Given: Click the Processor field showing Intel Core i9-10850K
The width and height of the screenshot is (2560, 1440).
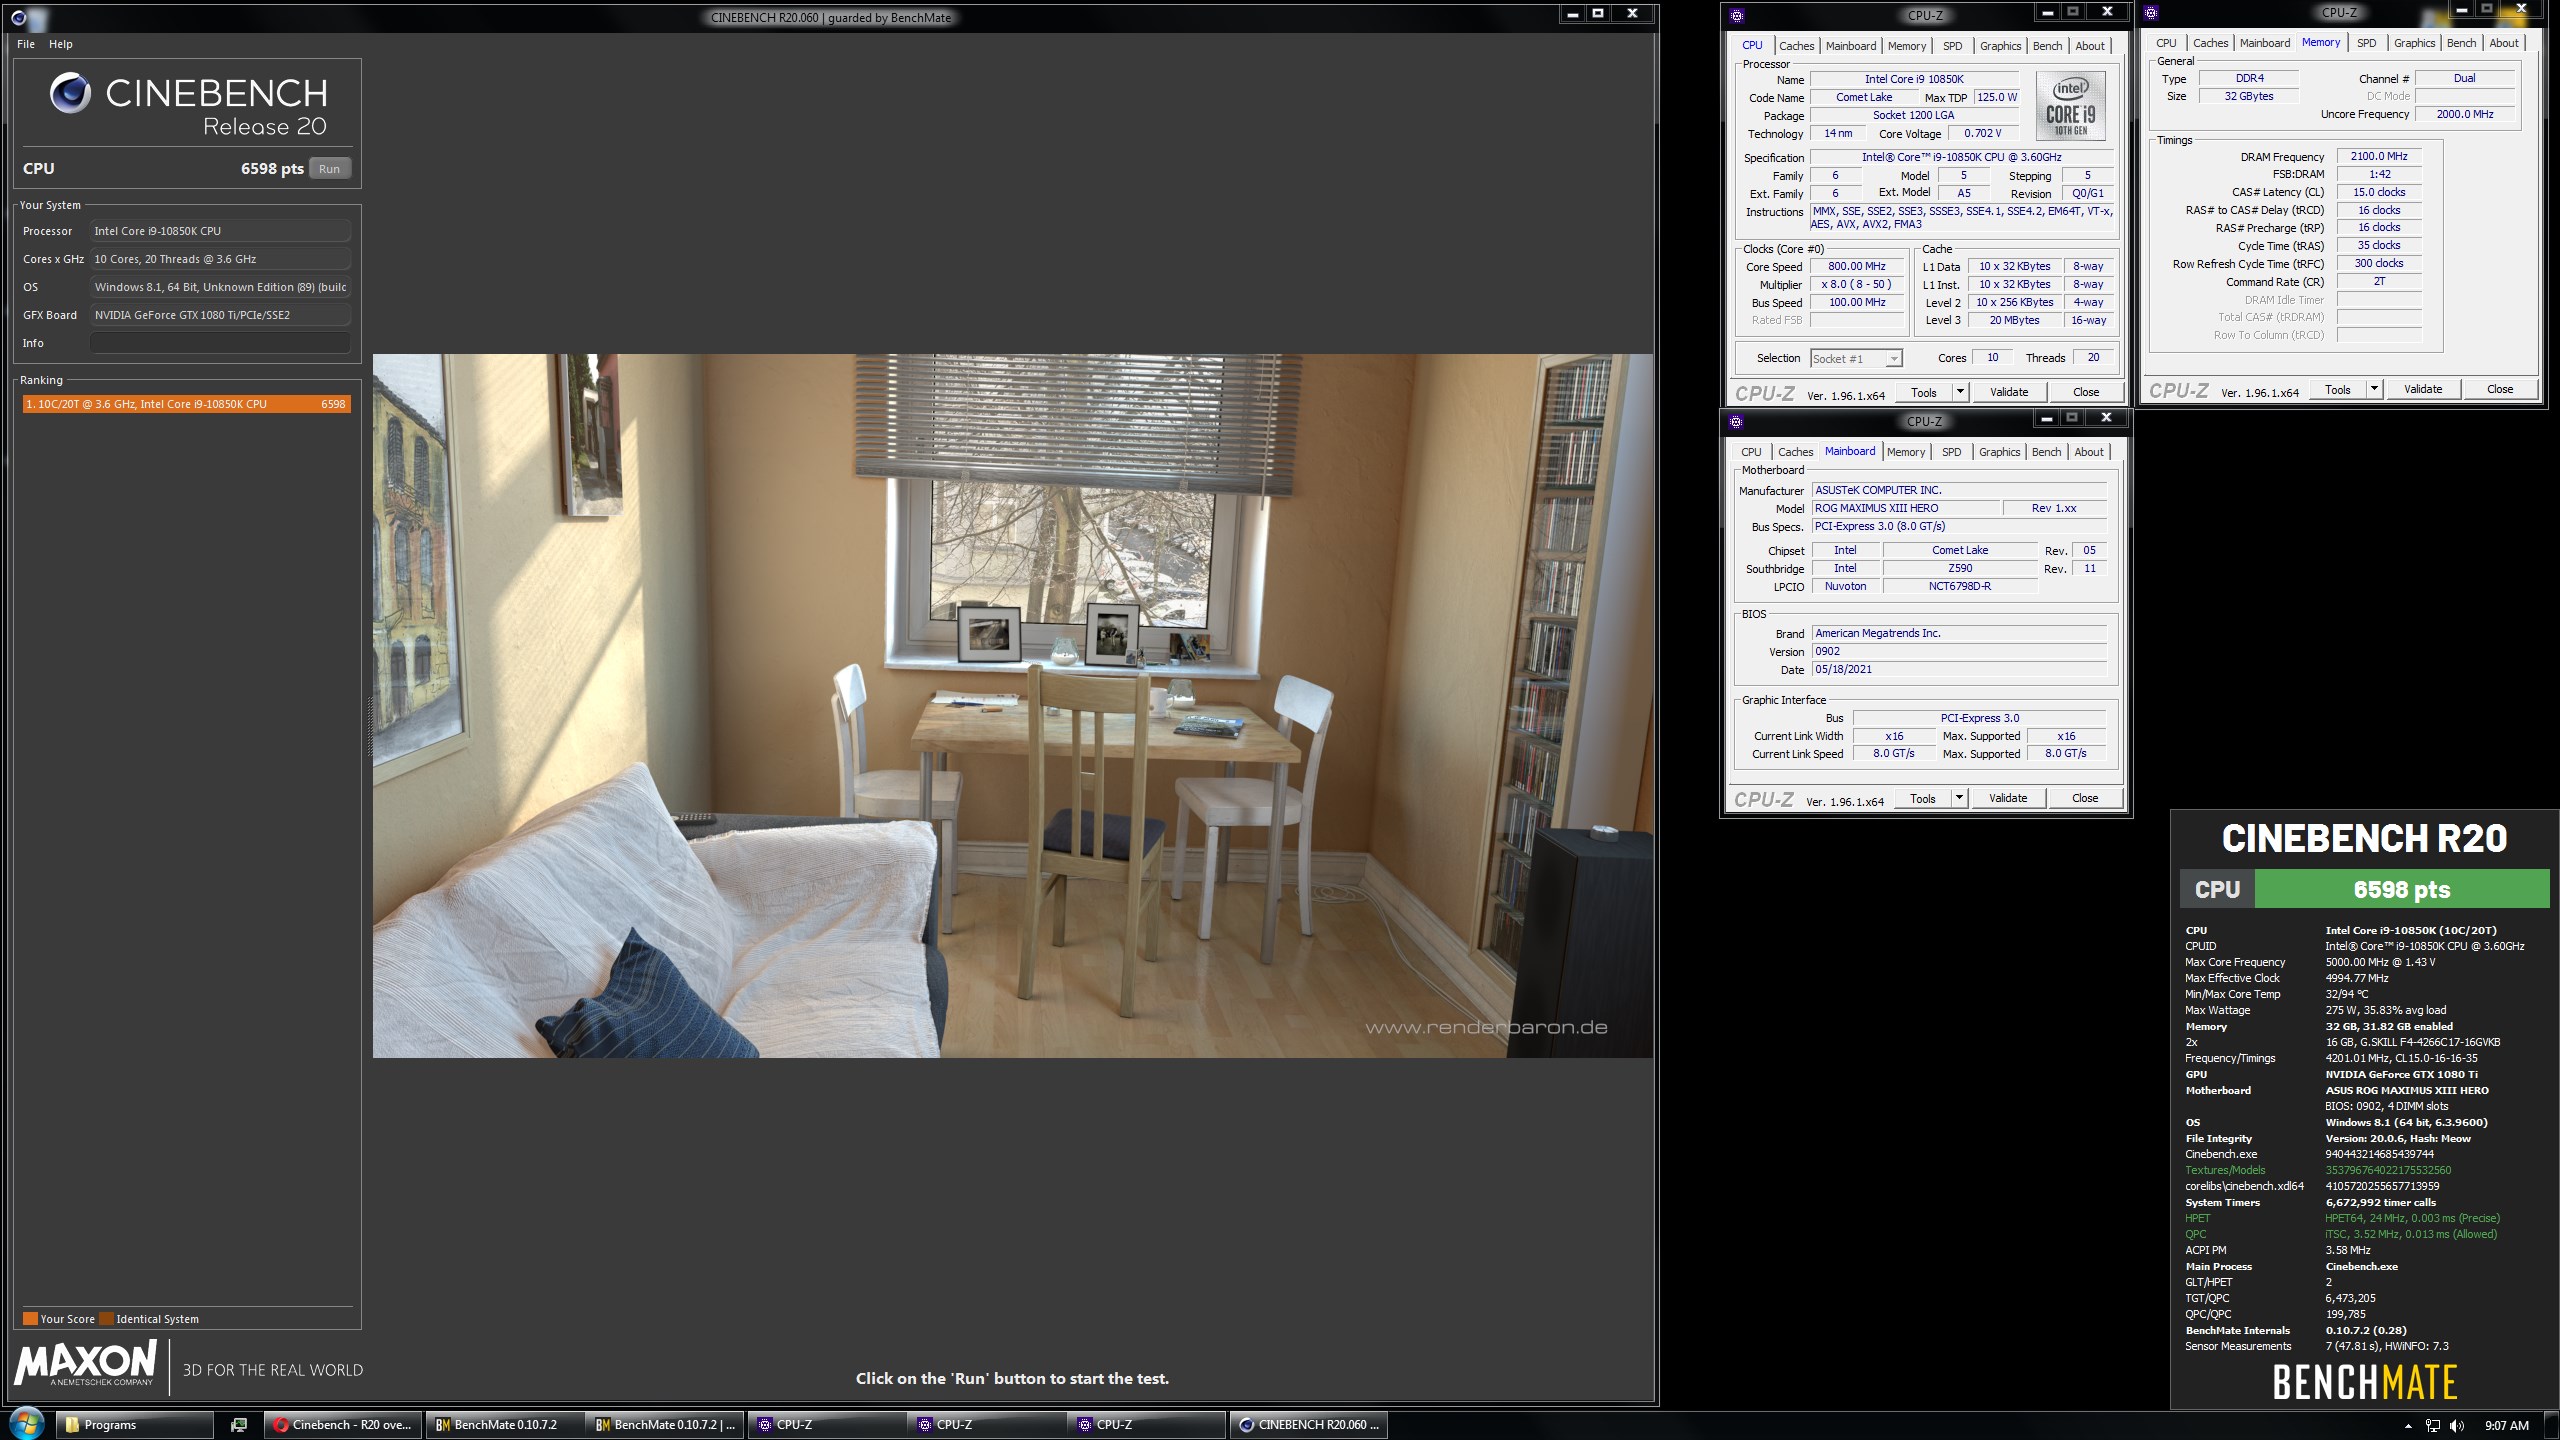Looking at the screenshot, I should (220, 231).
